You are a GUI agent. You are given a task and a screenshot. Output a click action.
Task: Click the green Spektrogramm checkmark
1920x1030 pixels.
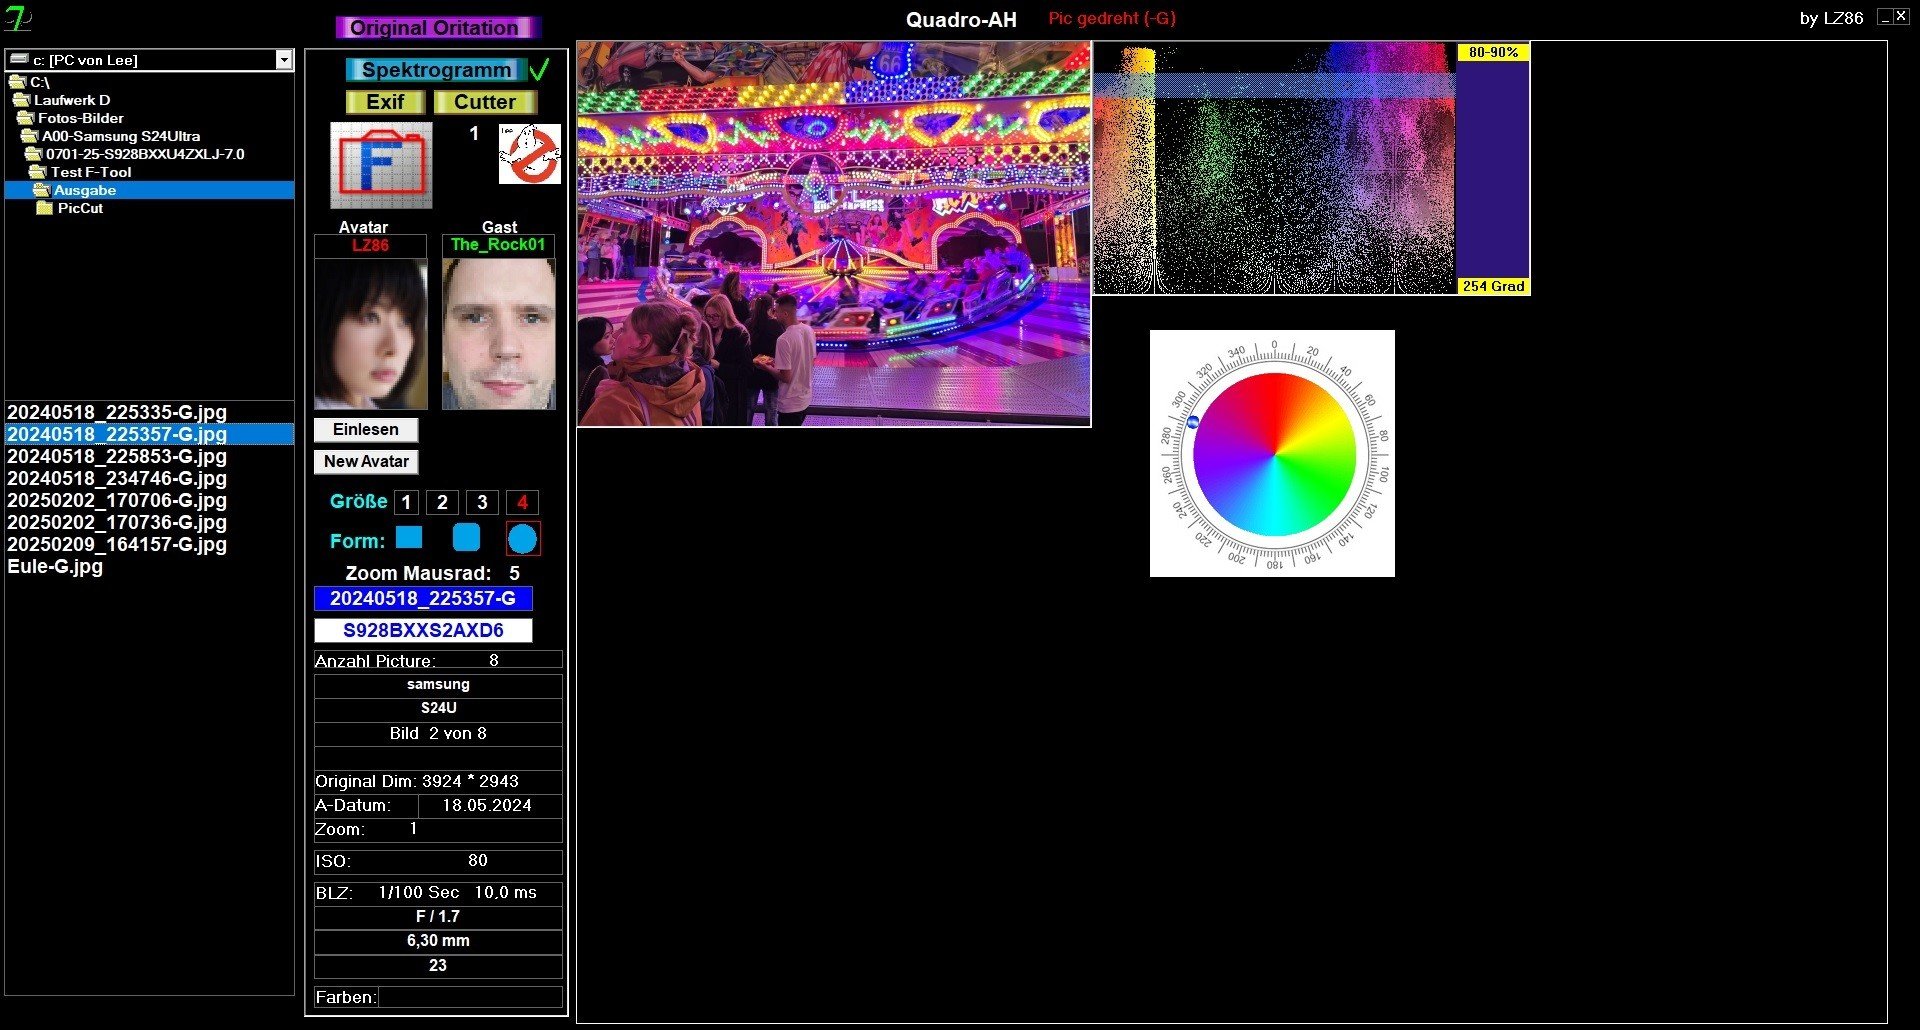pos(539,70)
